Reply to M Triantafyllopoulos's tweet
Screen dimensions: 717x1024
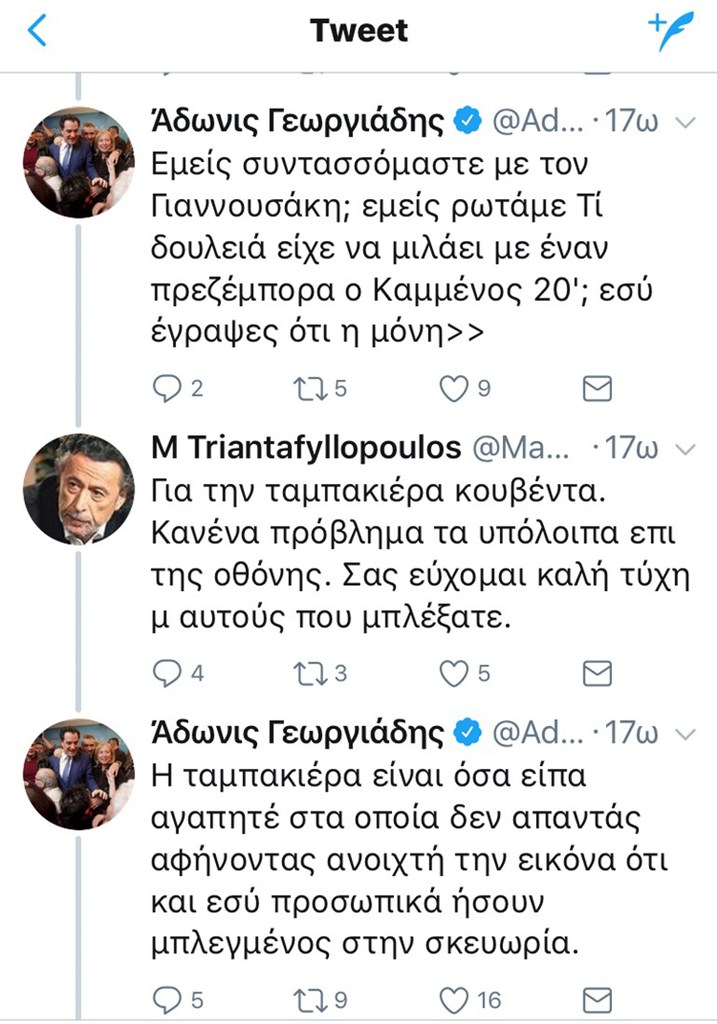167,674
